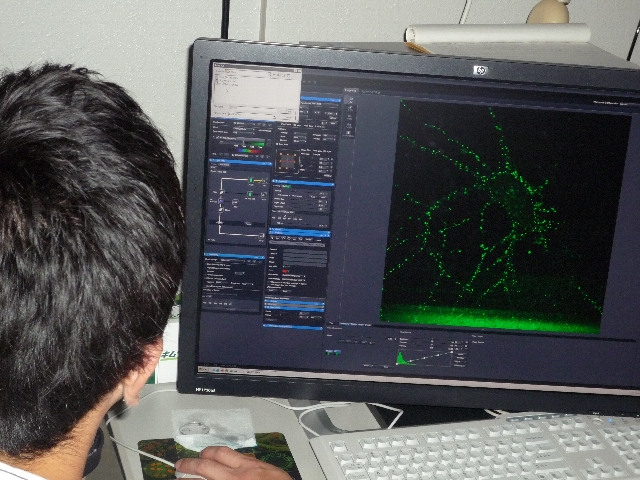The width and height of the screenshot is (640, 480).
Task: Collapse the bottom-left tool panel via its blue header
Action: (234, 256)
